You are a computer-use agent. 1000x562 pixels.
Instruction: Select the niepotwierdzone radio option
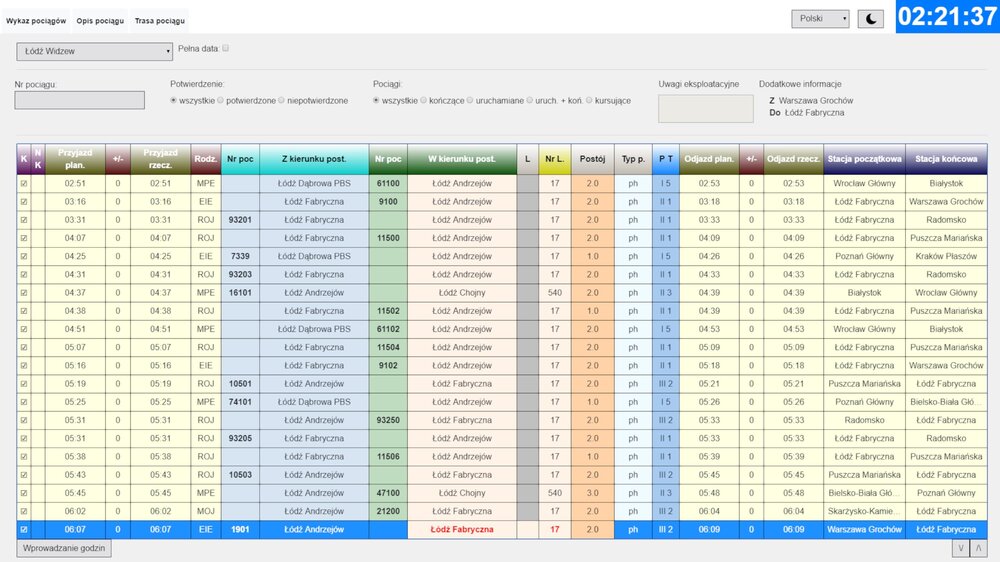pos(282,100)
